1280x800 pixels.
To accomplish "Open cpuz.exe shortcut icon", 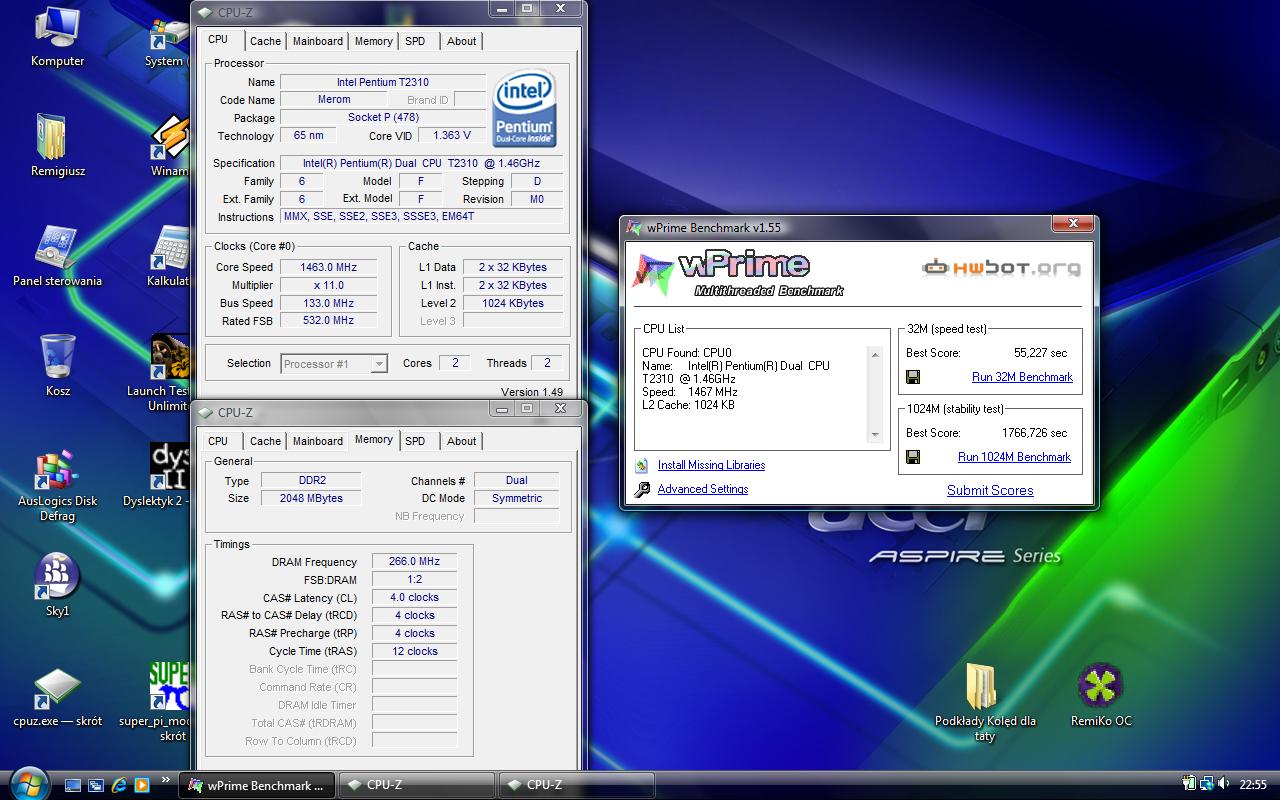I will (58, 688).
